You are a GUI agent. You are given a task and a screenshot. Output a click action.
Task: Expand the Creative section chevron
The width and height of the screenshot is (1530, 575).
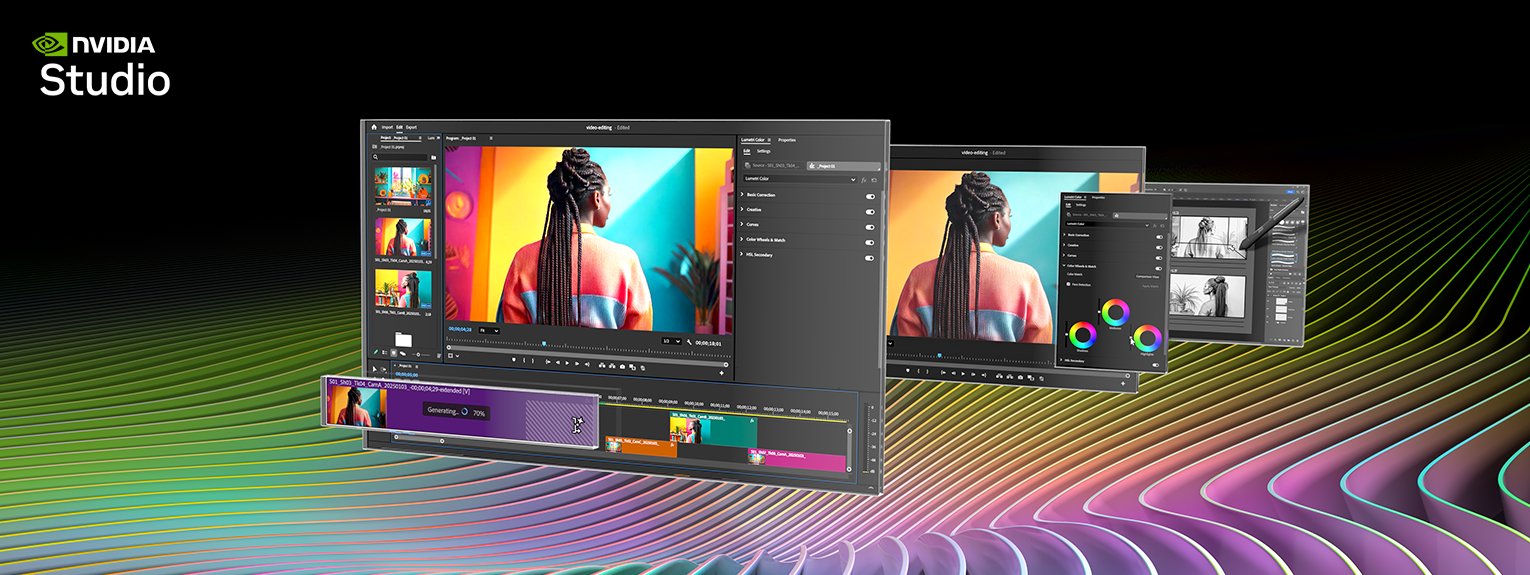pyautogui.click(x=742, y=210)
